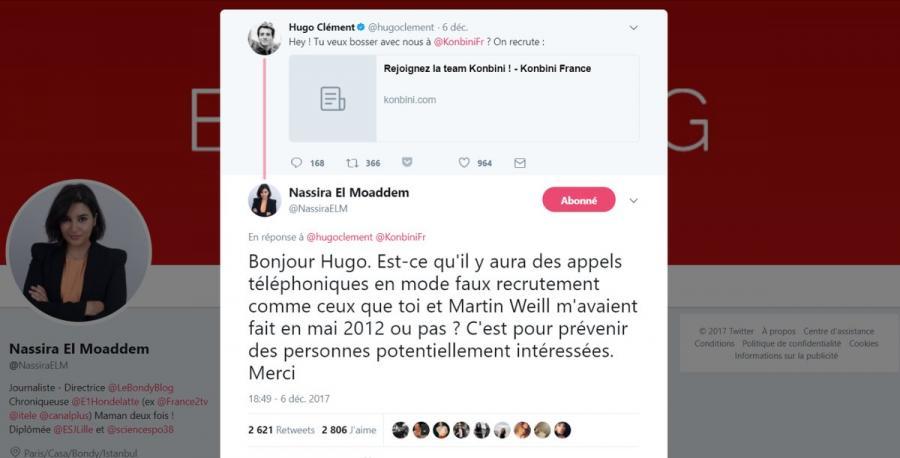Like Hugo Clément's tweet with the heart
This screenshot has width=900, height=458.
pos(464,163)
